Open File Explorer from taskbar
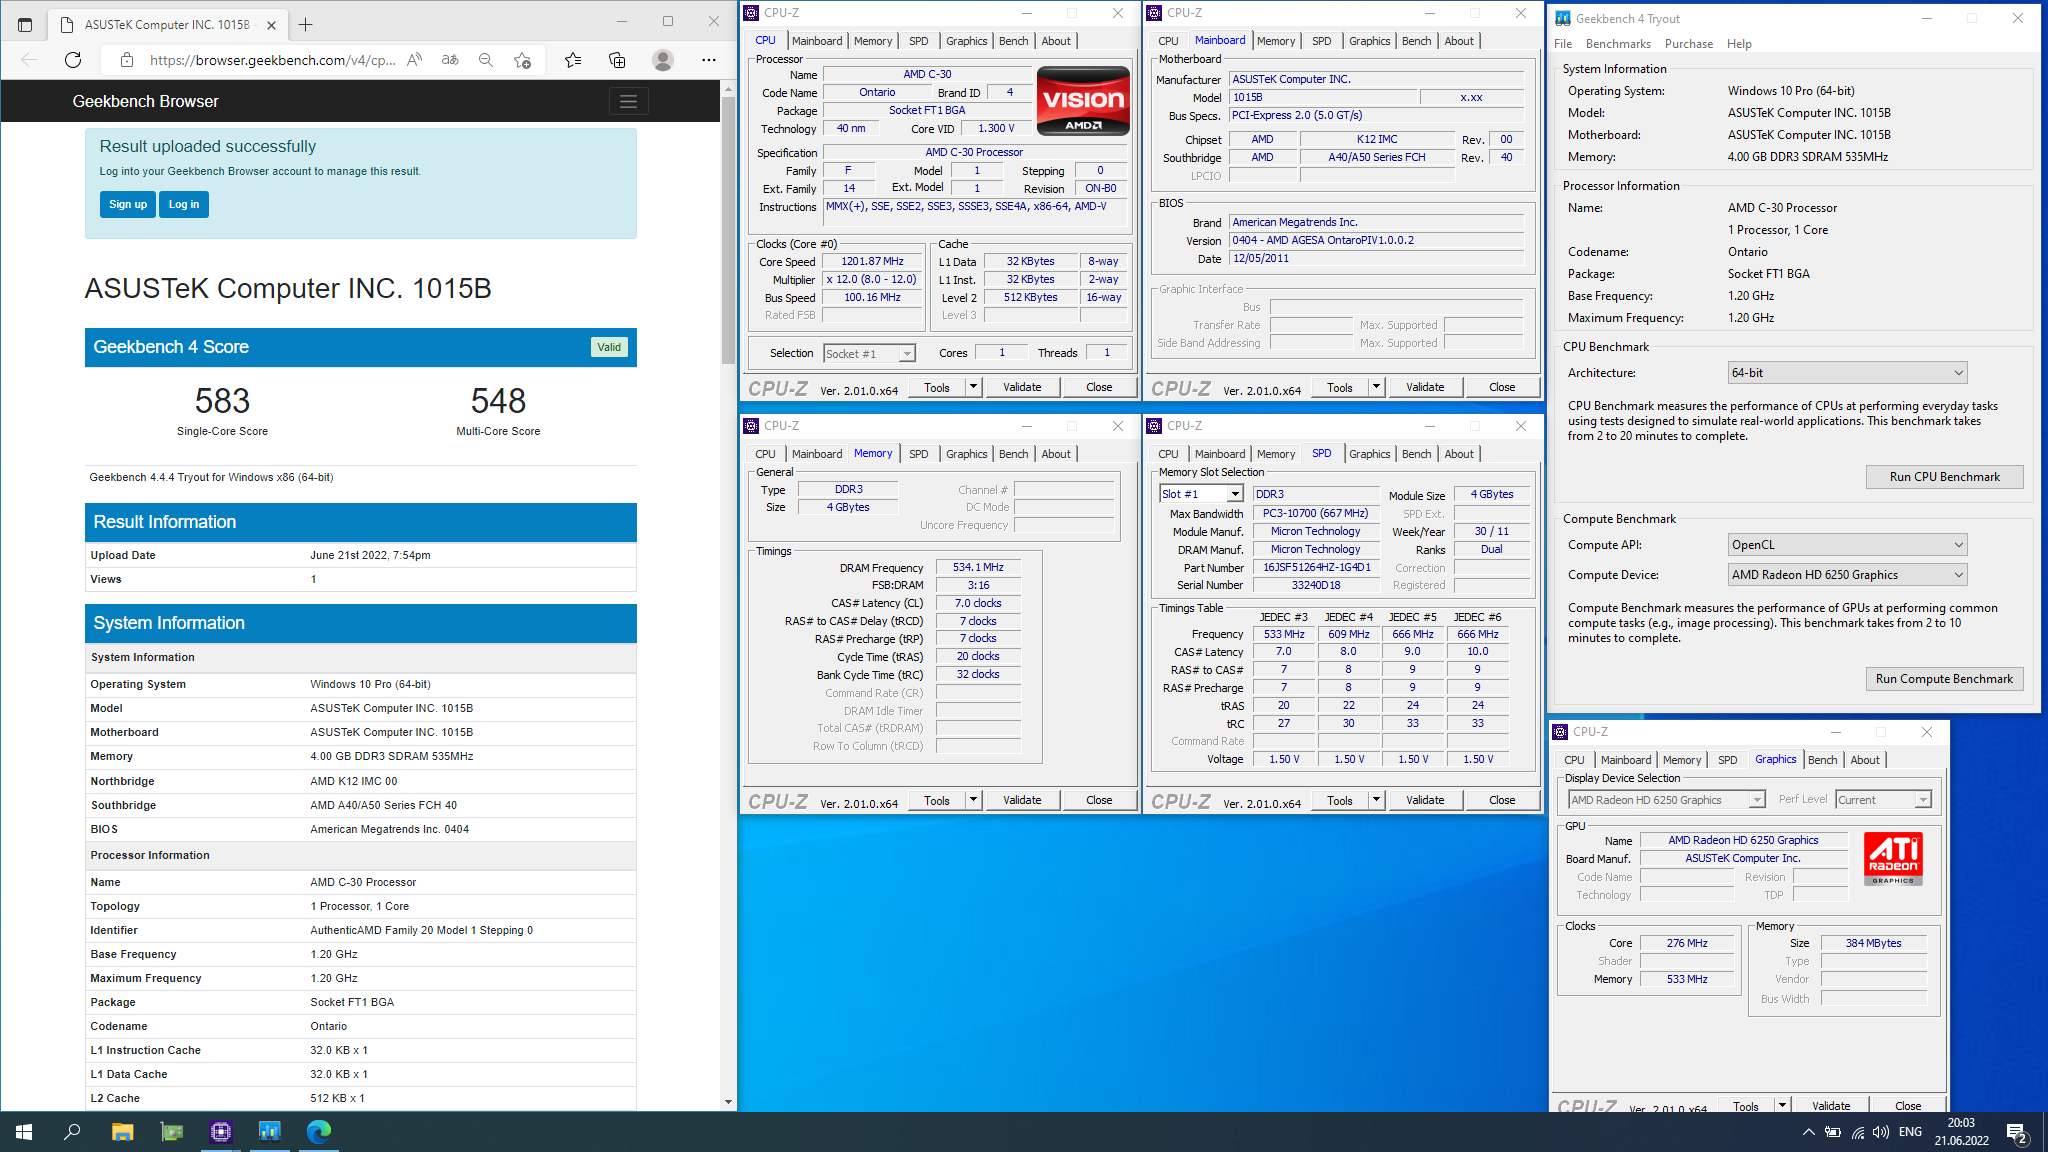Image resolution: width=2048 pixels, height=1152 pixels. (x=122, y=1131)
